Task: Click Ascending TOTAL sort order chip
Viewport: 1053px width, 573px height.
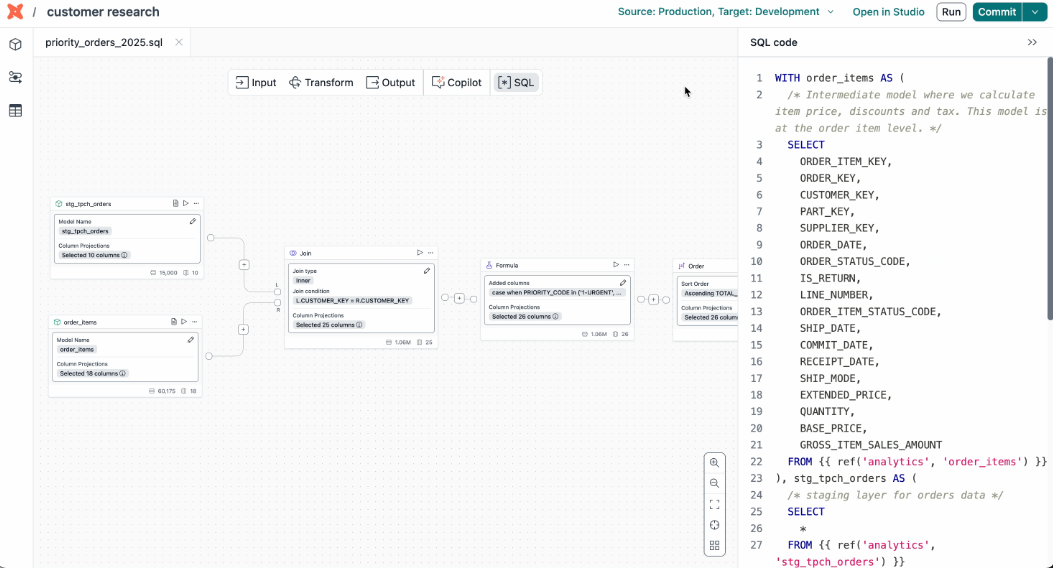Action: coord(710,294)
